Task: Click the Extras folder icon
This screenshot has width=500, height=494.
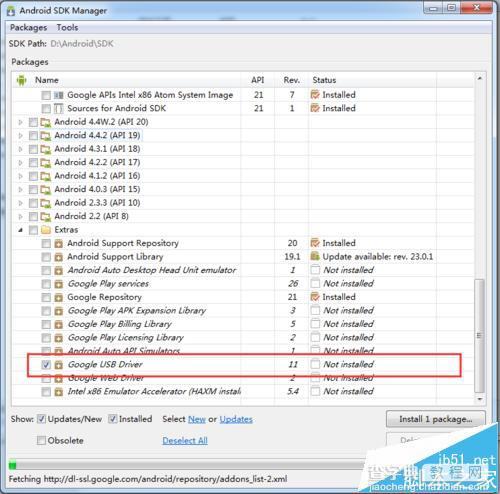Action: [x=45, y=230]
